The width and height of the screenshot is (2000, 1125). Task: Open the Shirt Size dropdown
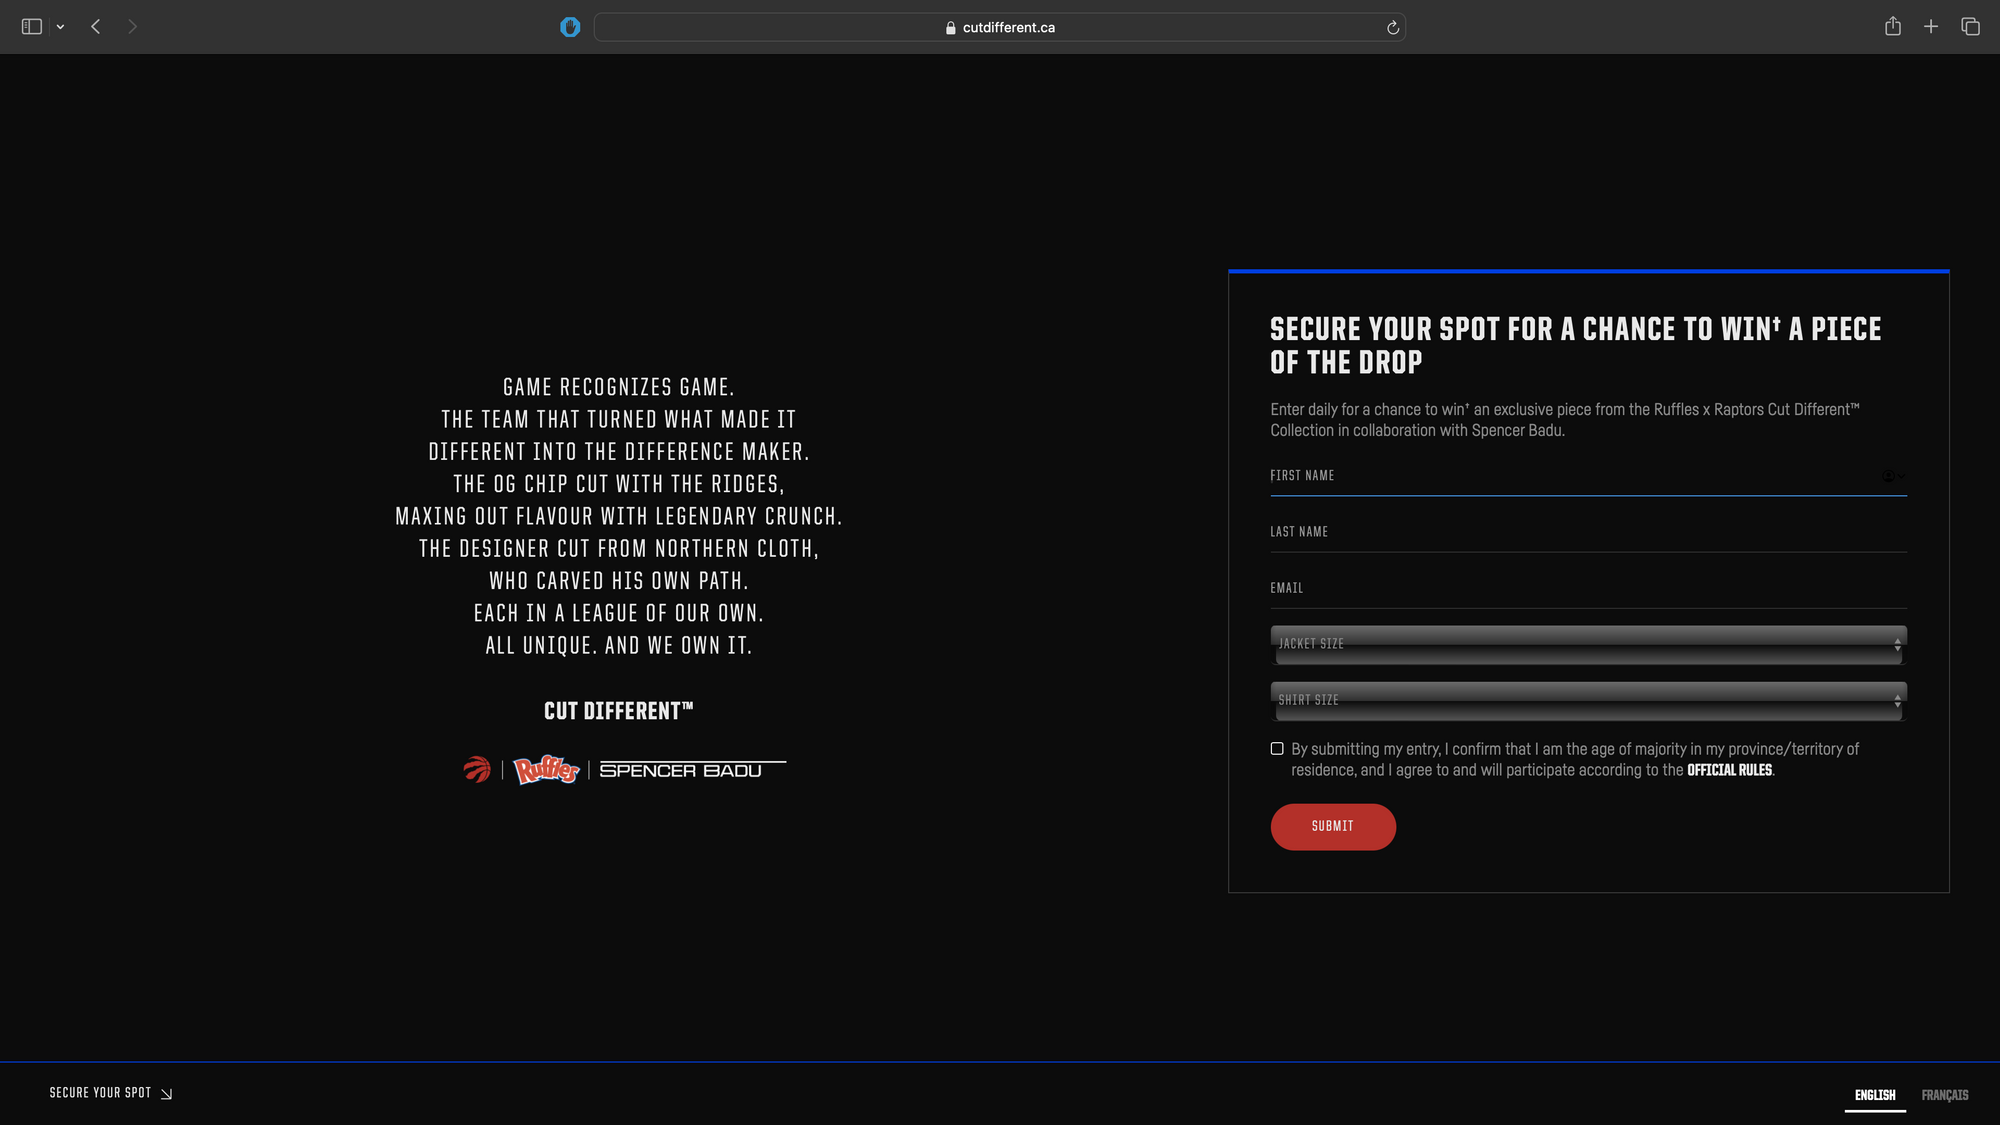click(1588, 701)
